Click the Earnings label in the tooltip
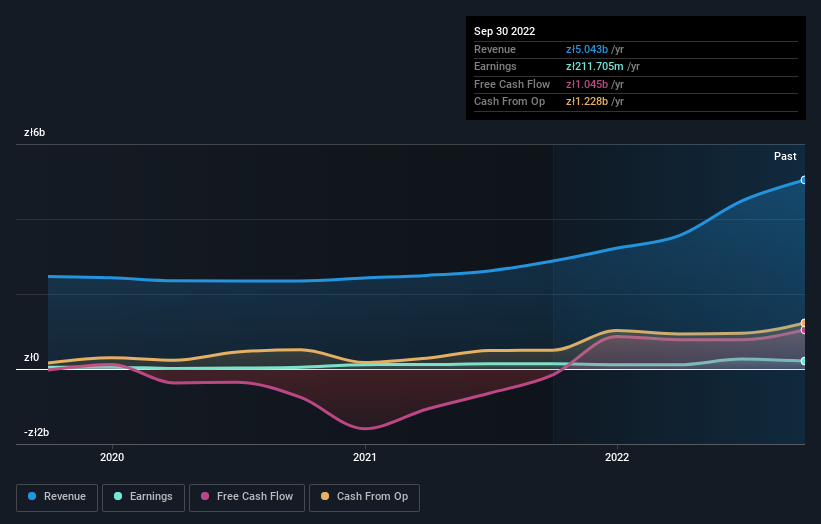 click(x=495, y=66)
